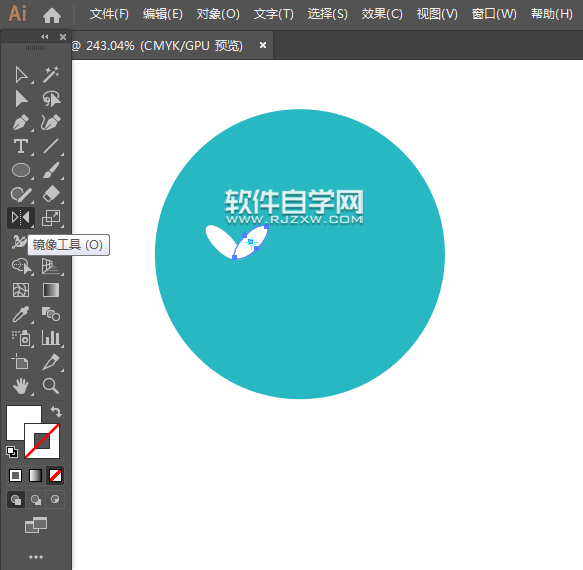Change screen mode button
The width and height of the screenshot is (583, 570).
pyautogui.click(x=36, y=525)
